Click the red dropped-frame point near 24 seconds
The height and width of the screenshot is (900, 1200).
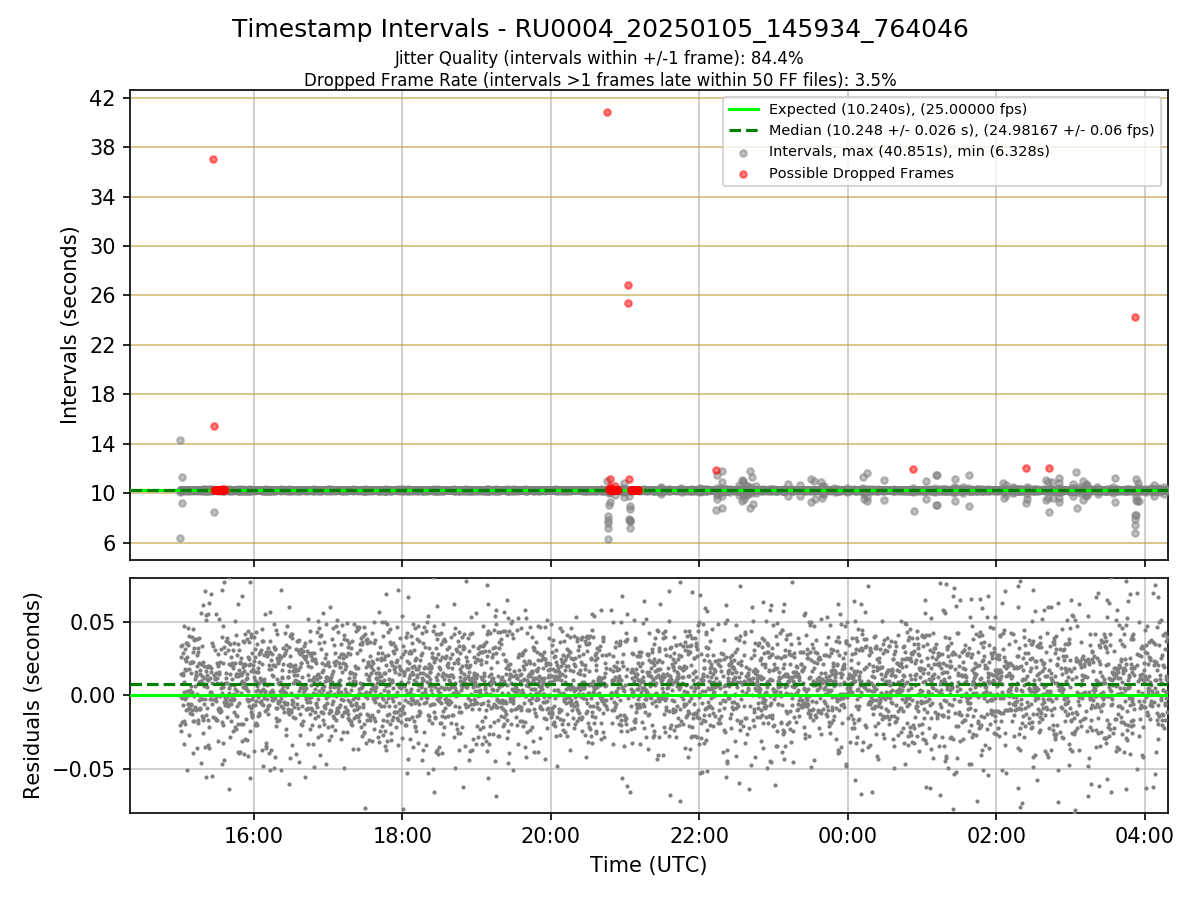[x=1135, y=317]
